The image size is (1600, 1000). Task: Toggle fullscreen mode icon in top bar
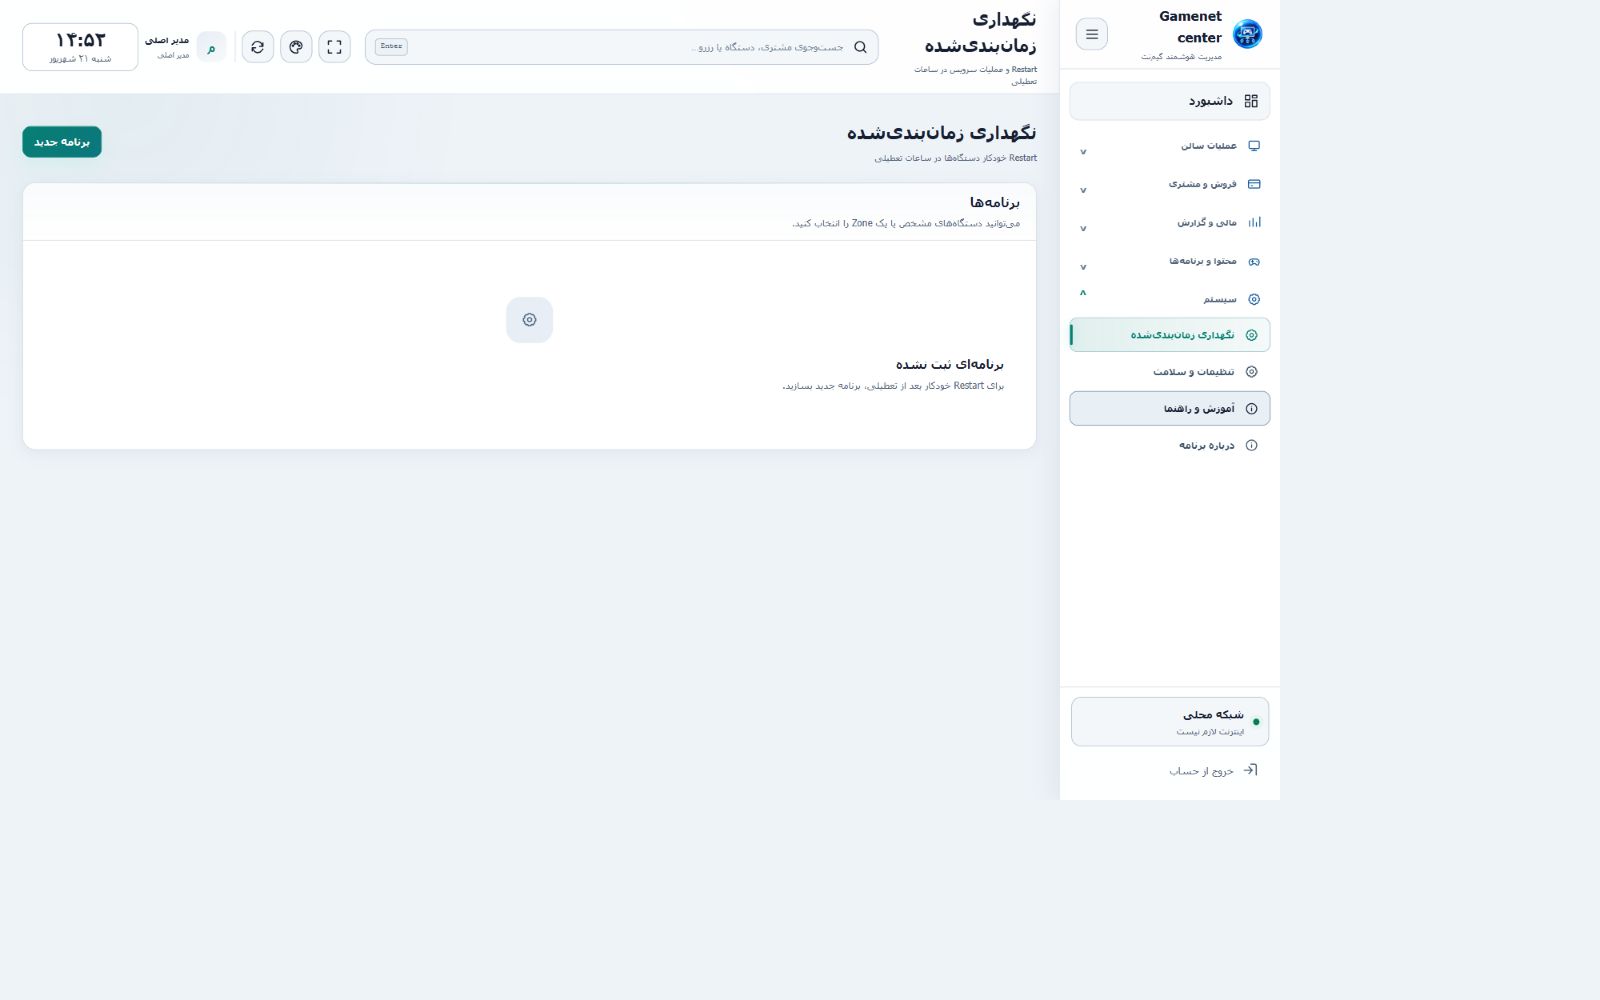click(334, 47)
